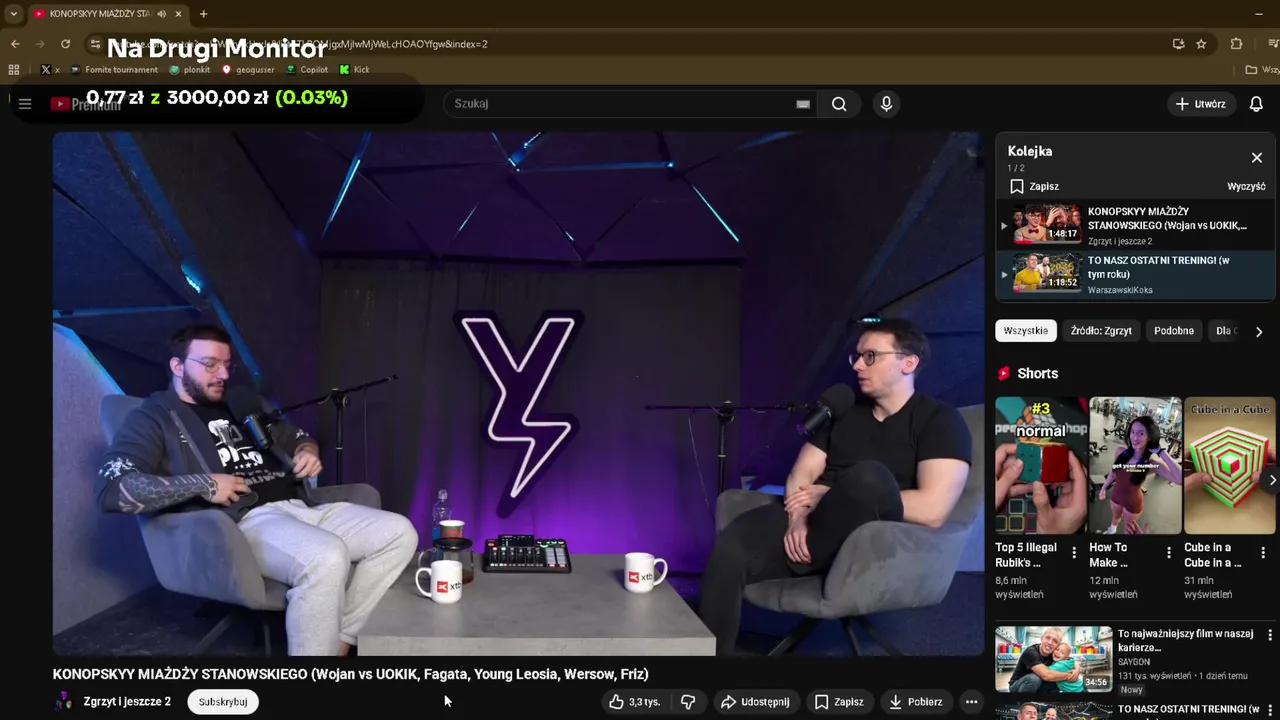Screen dimensions: 1280x720
Task: Play the KONOPSKYY MIAŻDŻY queue item
Action: point(1135,225)
